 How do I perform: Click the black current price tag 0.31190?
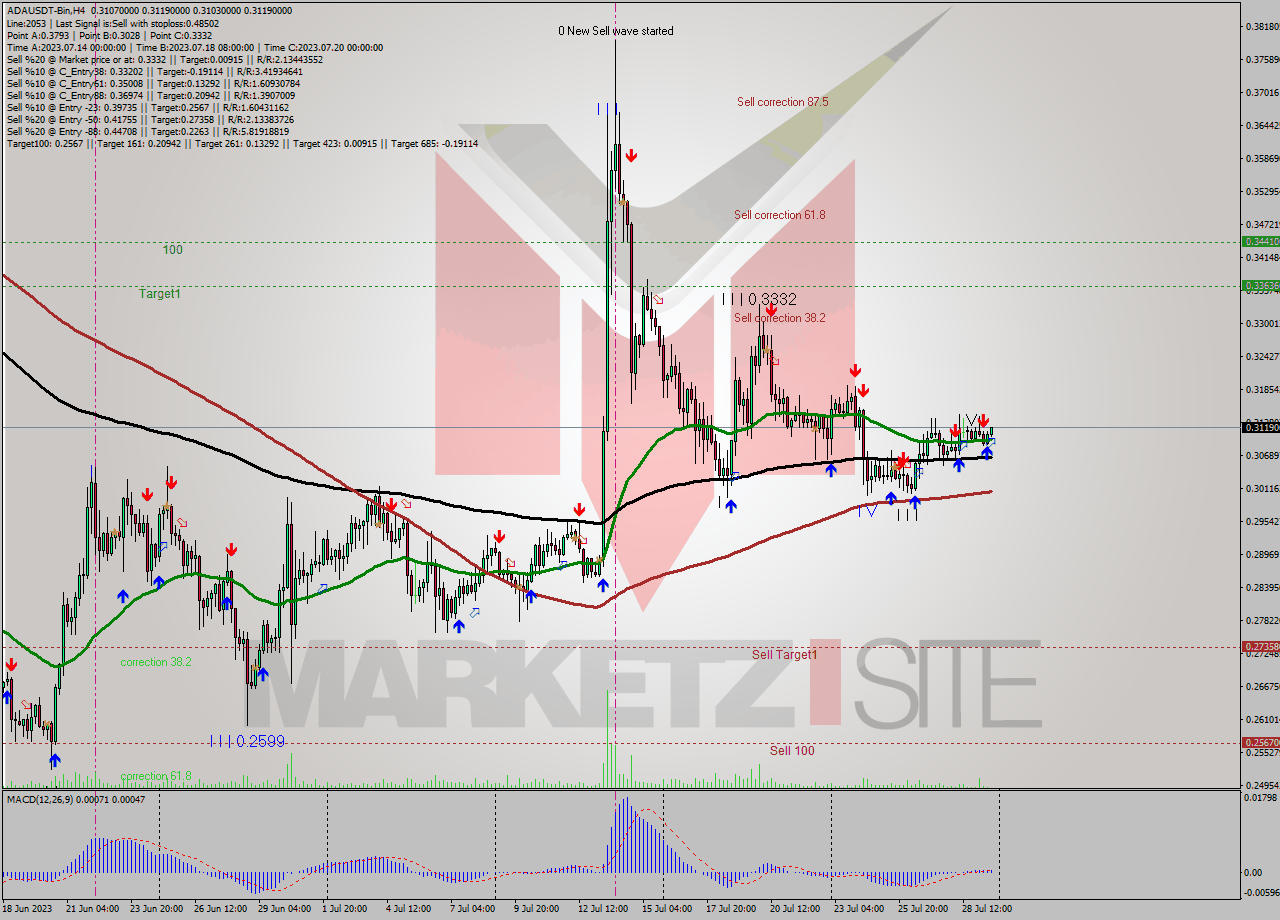[1260, 428]
